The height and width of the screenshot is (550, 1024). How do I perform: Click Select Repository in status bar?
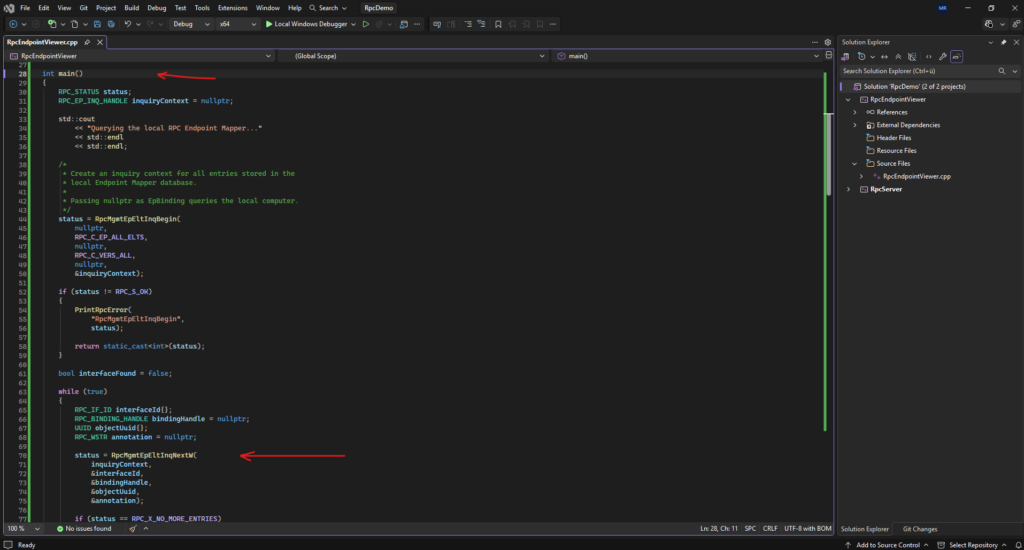[x=972, y=545]
